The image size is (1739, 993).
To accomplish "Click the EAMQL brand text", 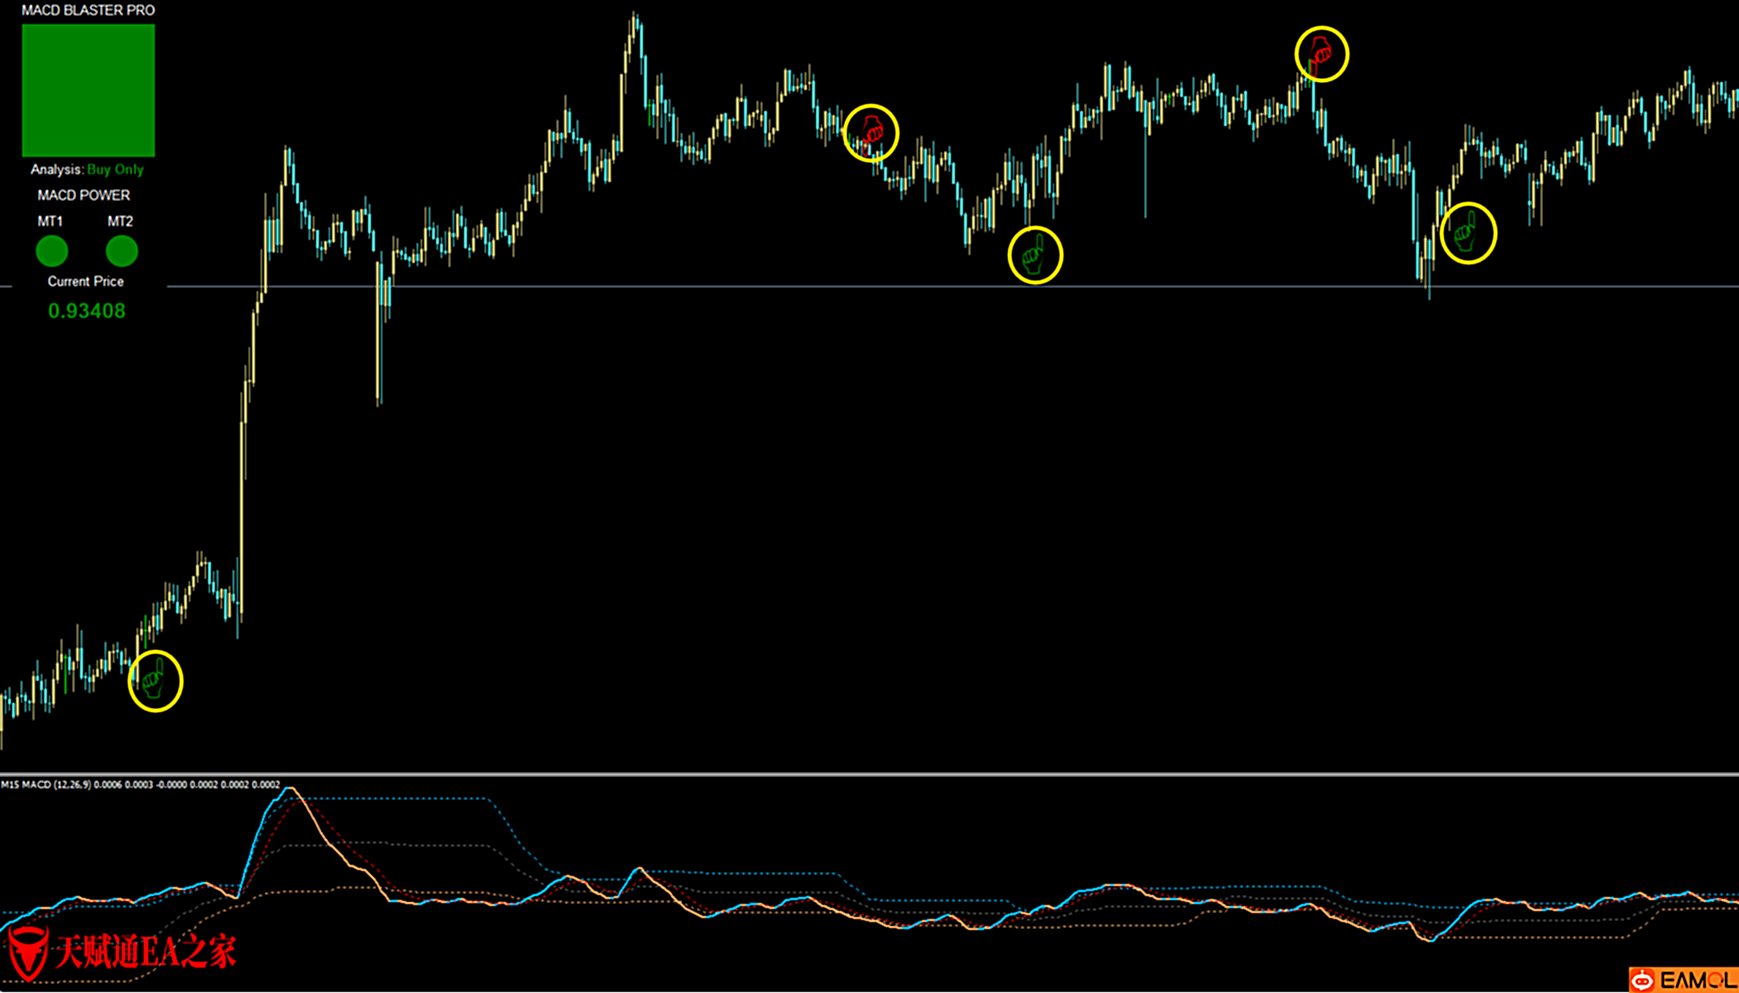I will (1696, 980).
